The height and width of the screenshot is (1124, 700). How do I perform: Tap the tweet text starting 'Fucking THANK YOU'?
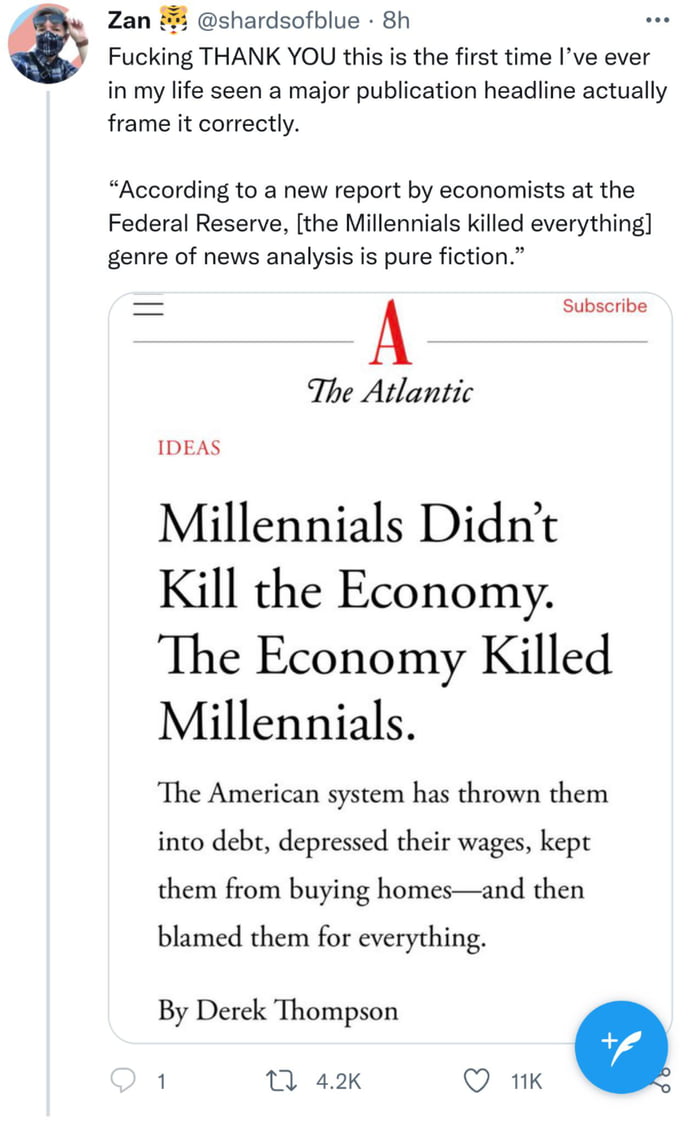[386, 91]
